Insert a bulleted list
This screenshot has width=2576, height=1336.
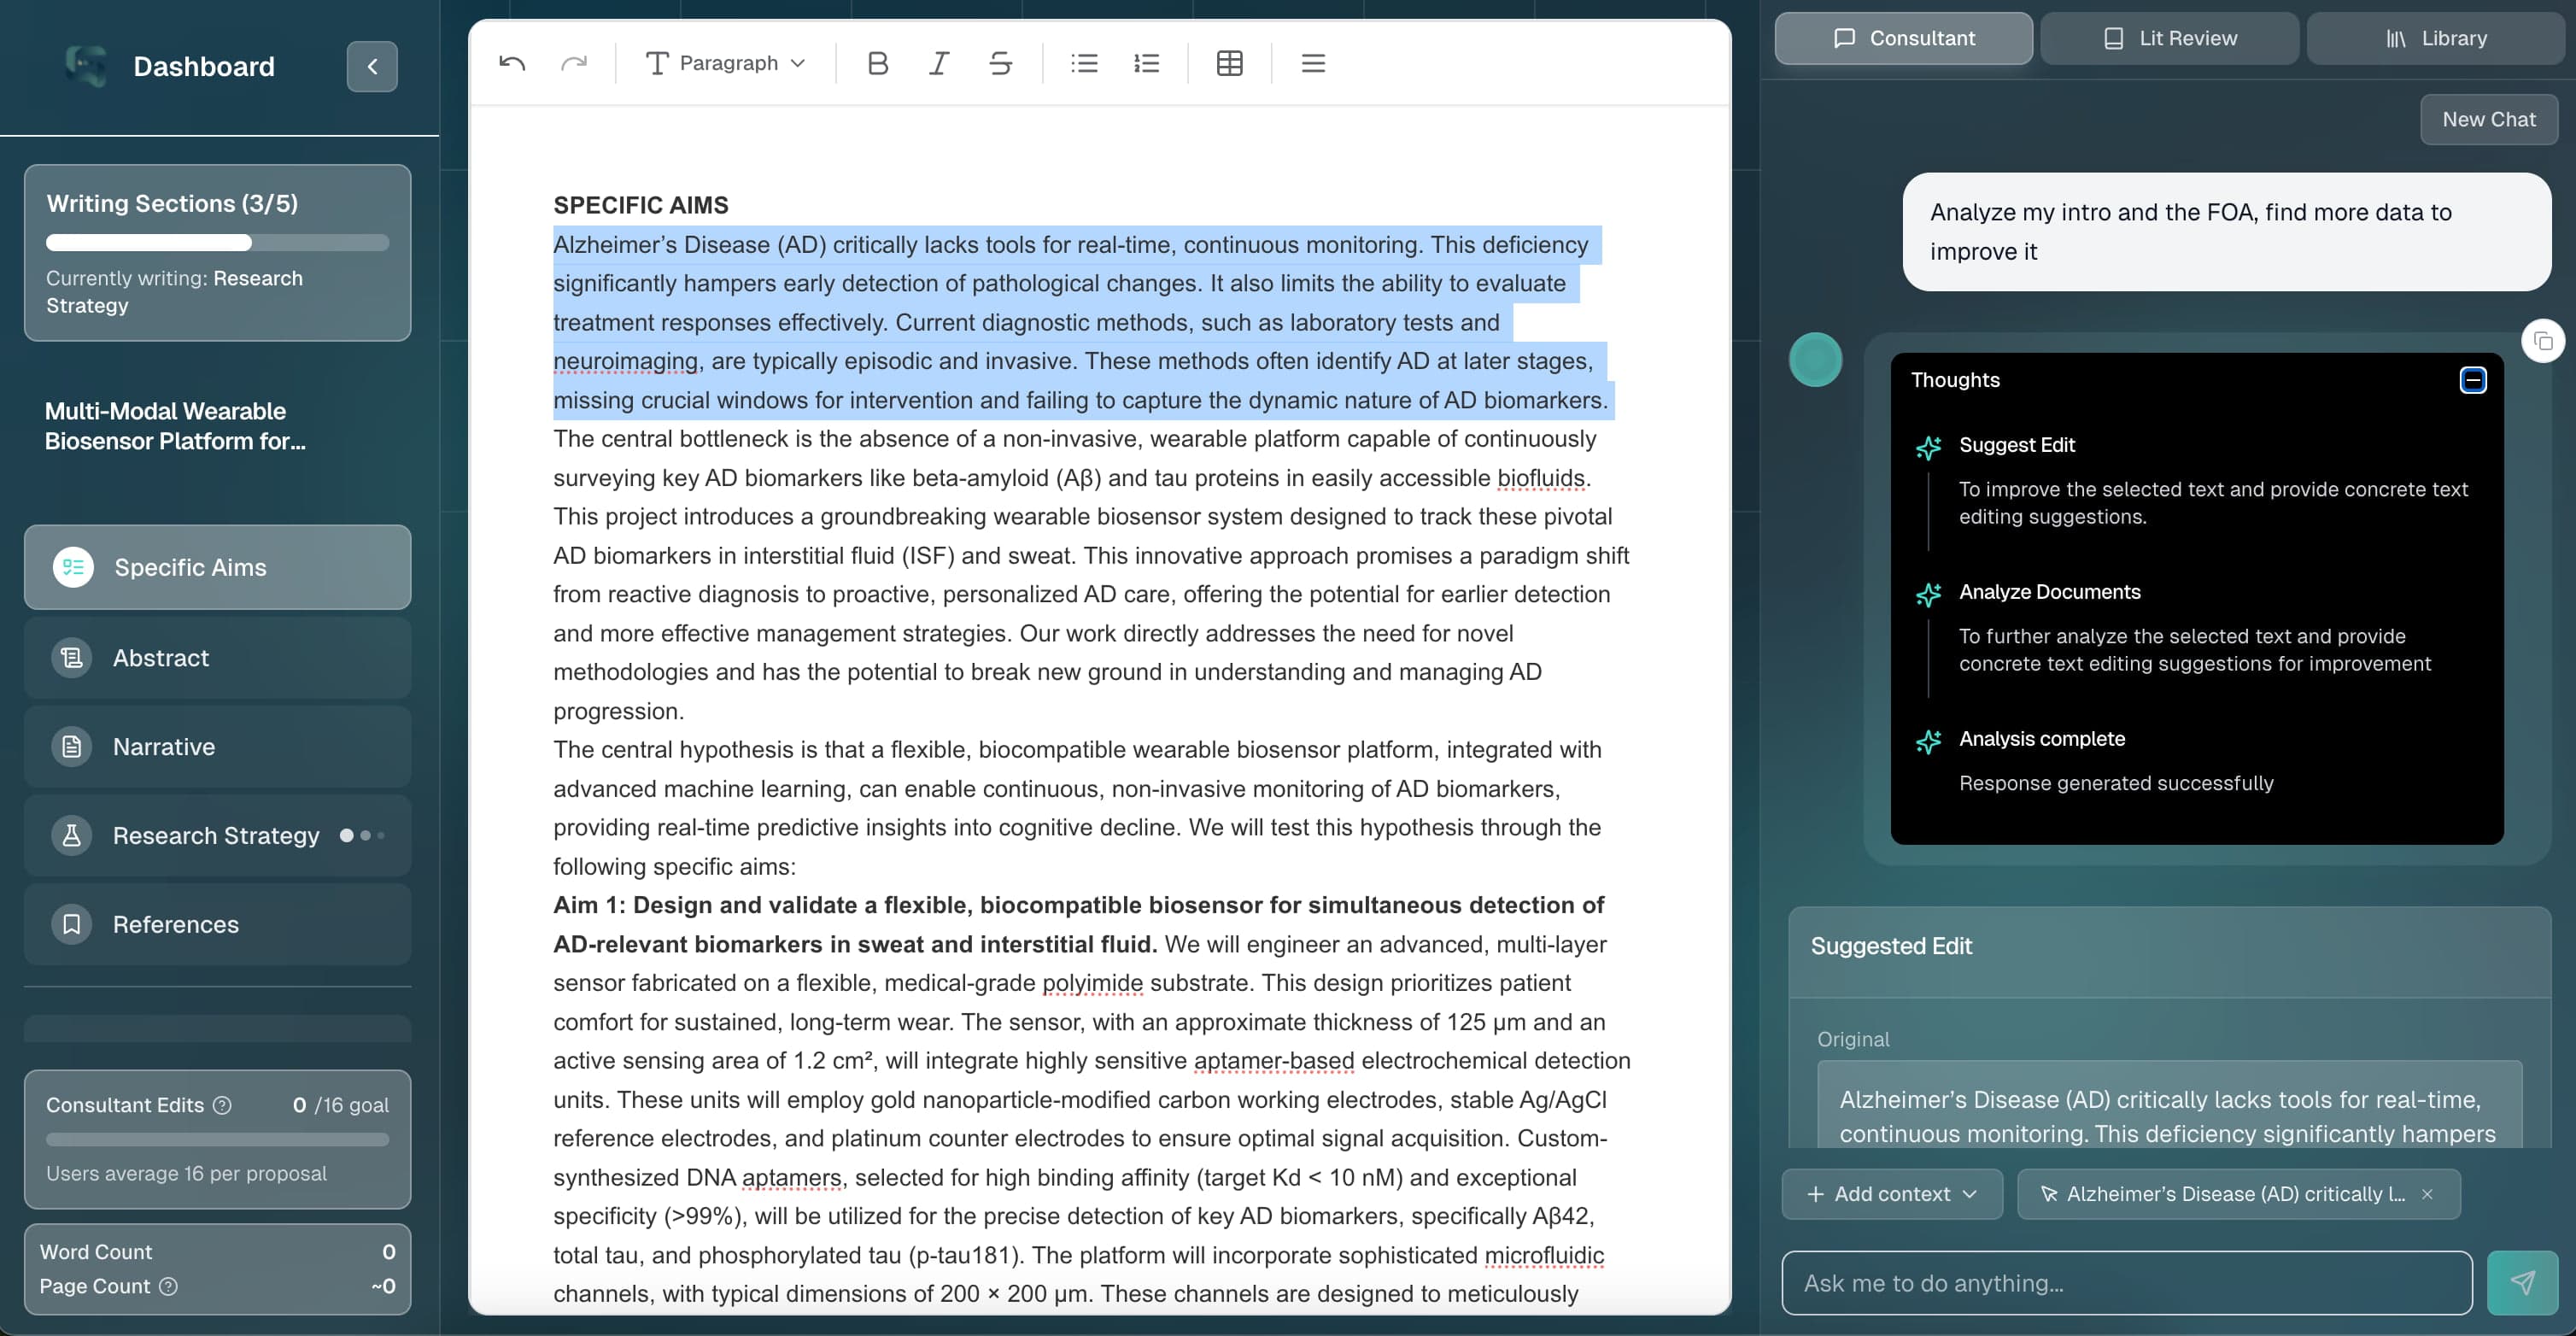[x=1084, y=63]
